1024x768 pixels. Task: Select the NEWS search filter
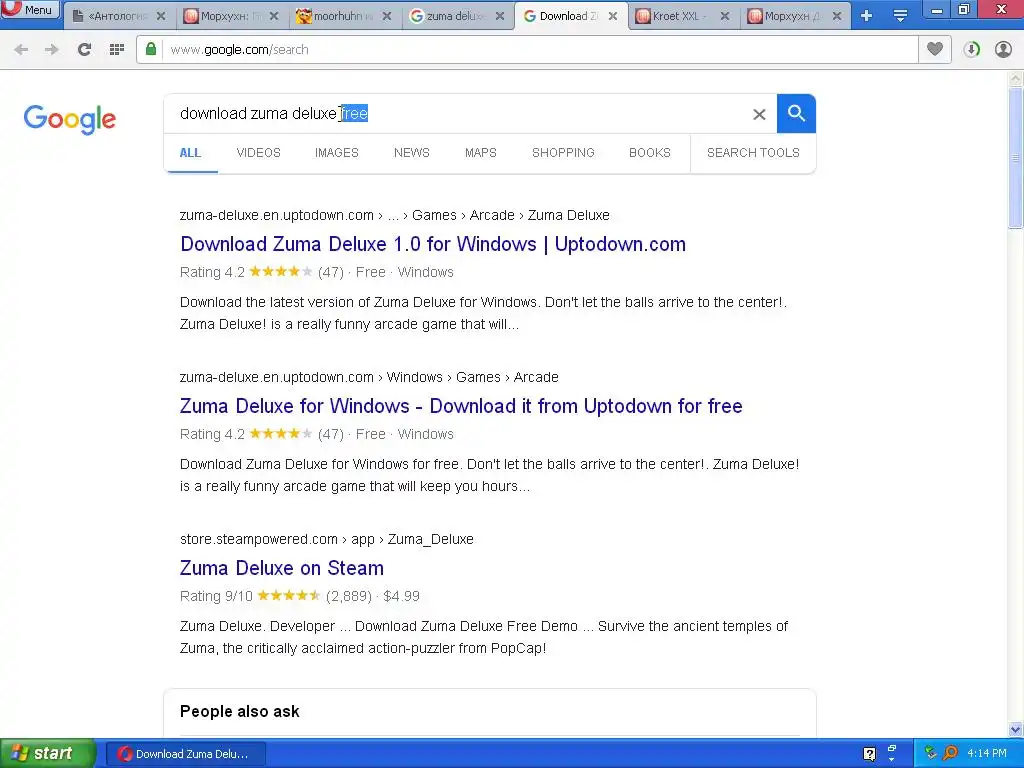coord(411,153)
